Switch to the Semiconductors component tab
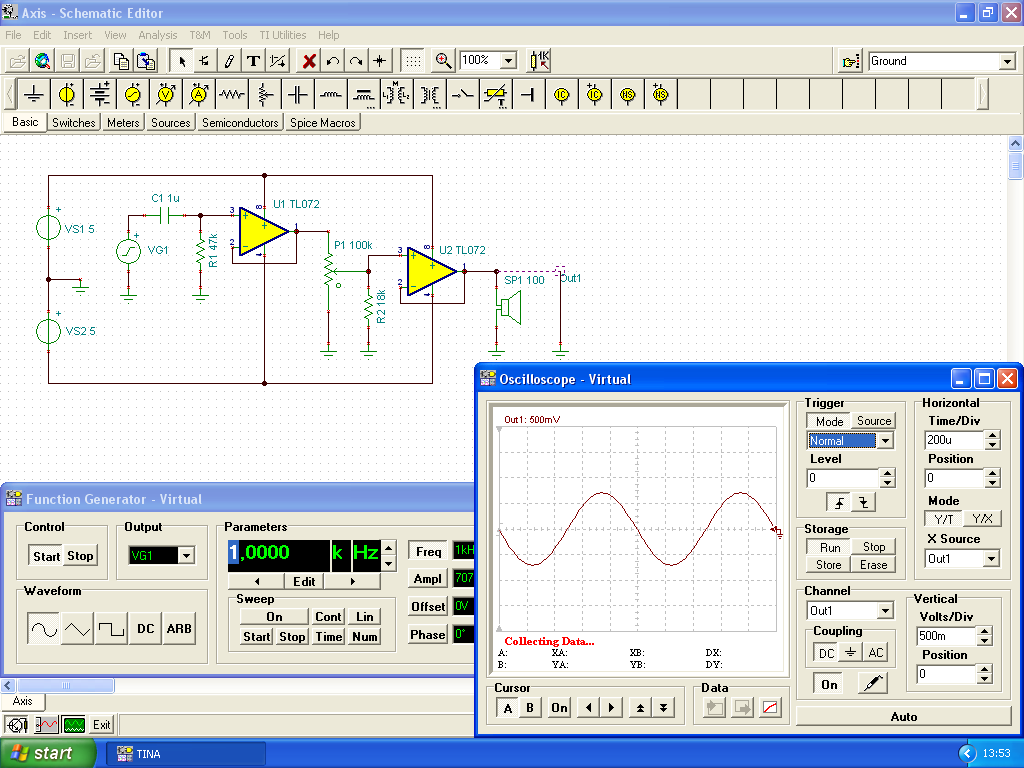This screenshot has width=1024, height=768. pos(240,123)
